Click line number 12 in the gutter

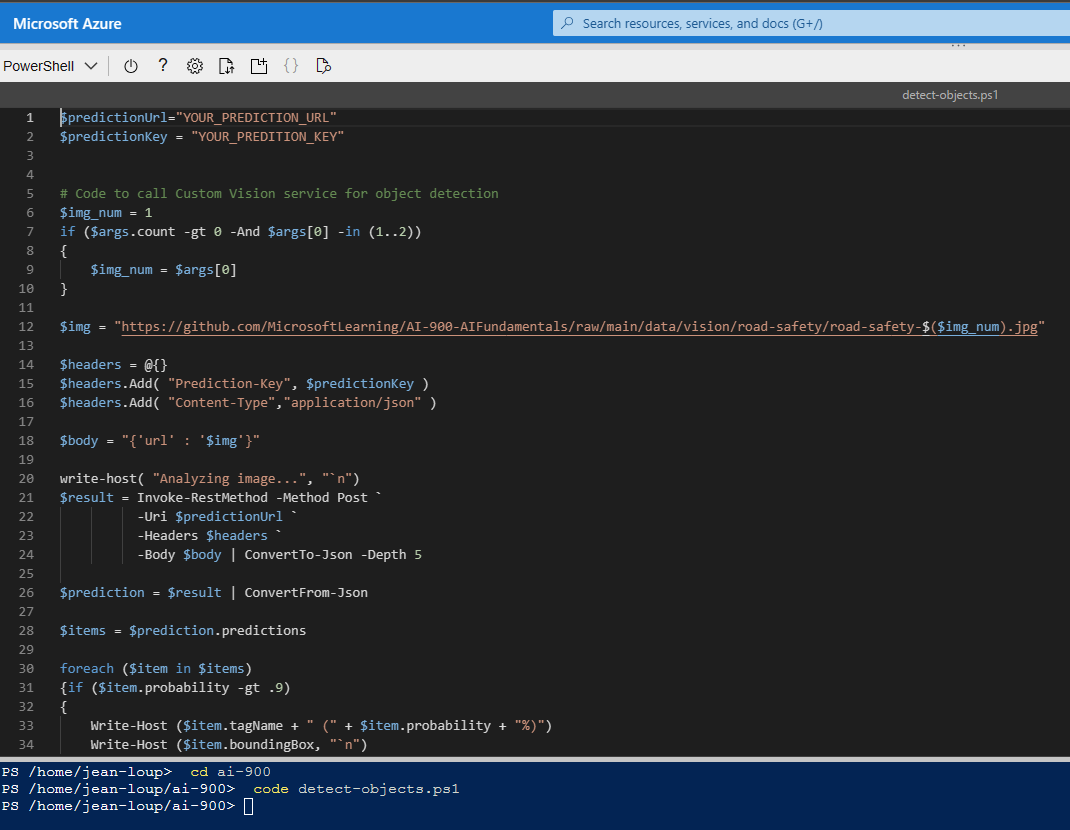[x=26, y=327]
